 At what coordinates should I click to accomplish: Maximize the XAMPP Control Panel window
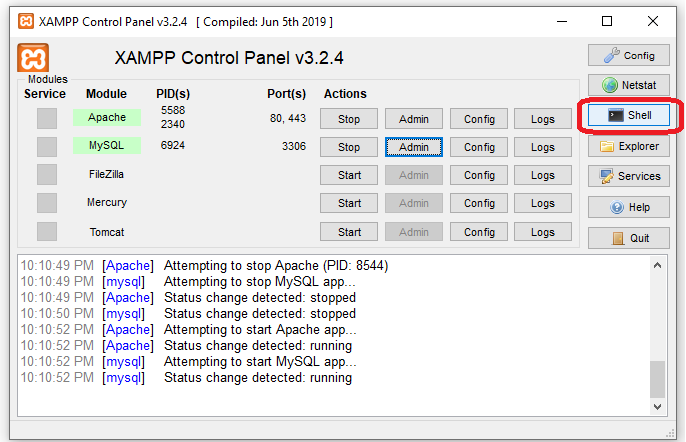point(607,21)
